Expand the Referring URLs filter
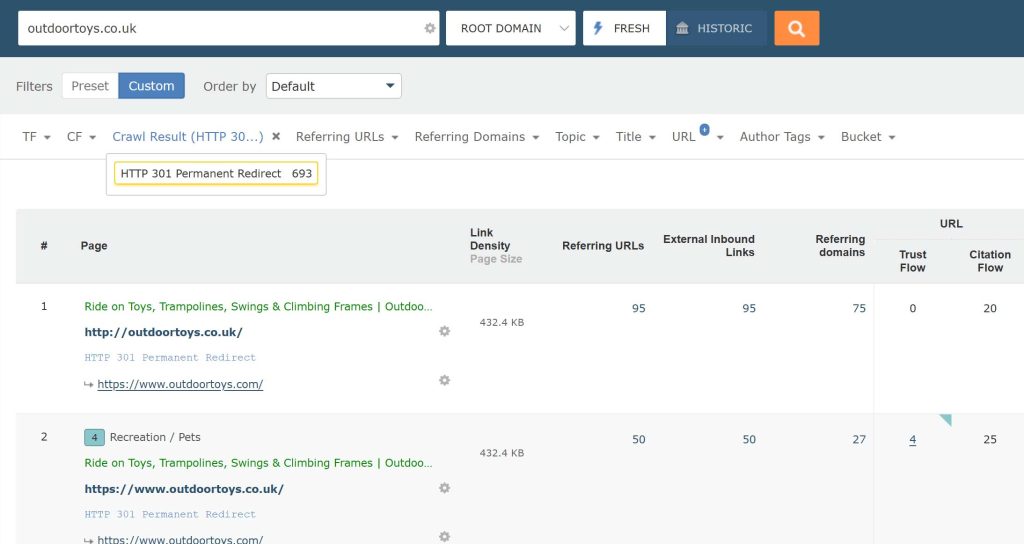Viewport: 1024px width, 544px height. point(347,136)
